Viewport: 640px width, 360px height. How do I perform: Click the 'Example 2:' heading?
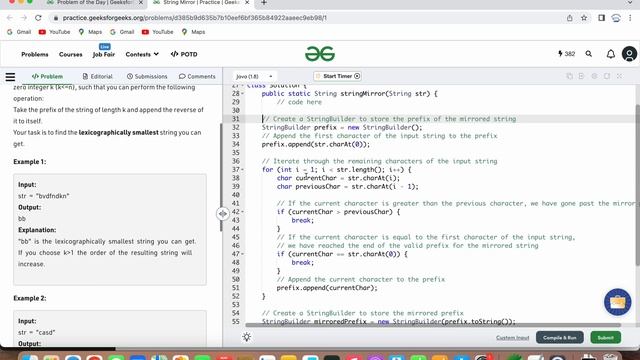(x=30, y=298)
